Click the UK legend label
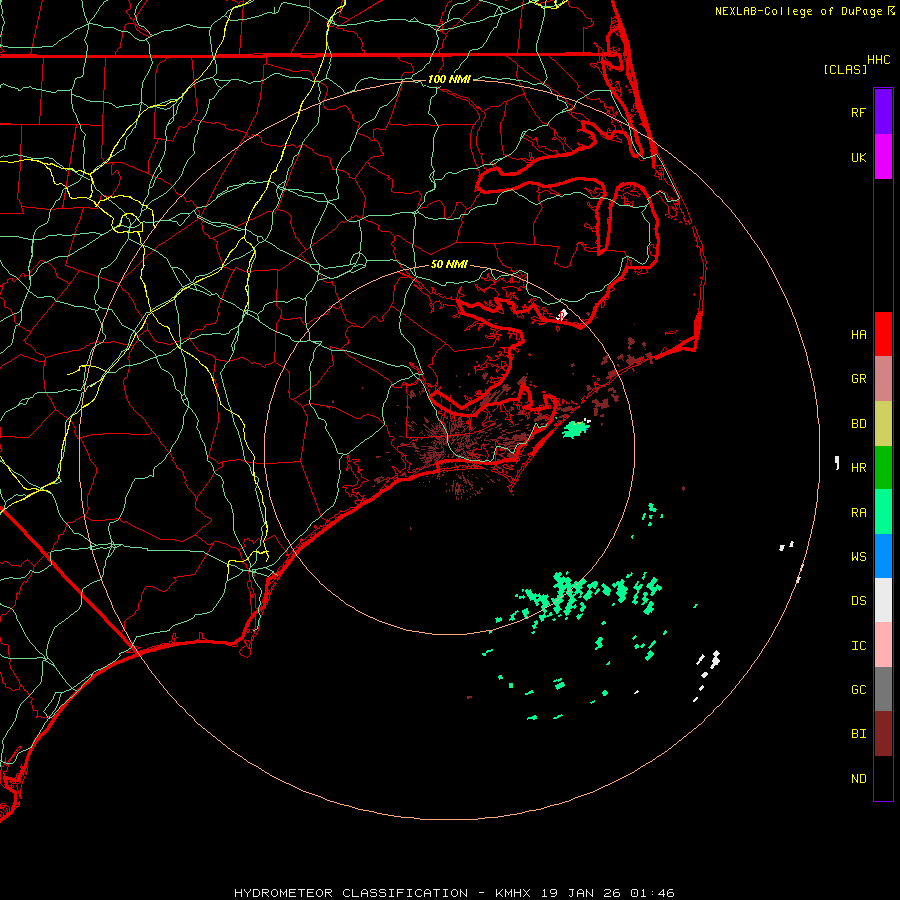This screenshot has height=900, width=900. tap(858, 157)
